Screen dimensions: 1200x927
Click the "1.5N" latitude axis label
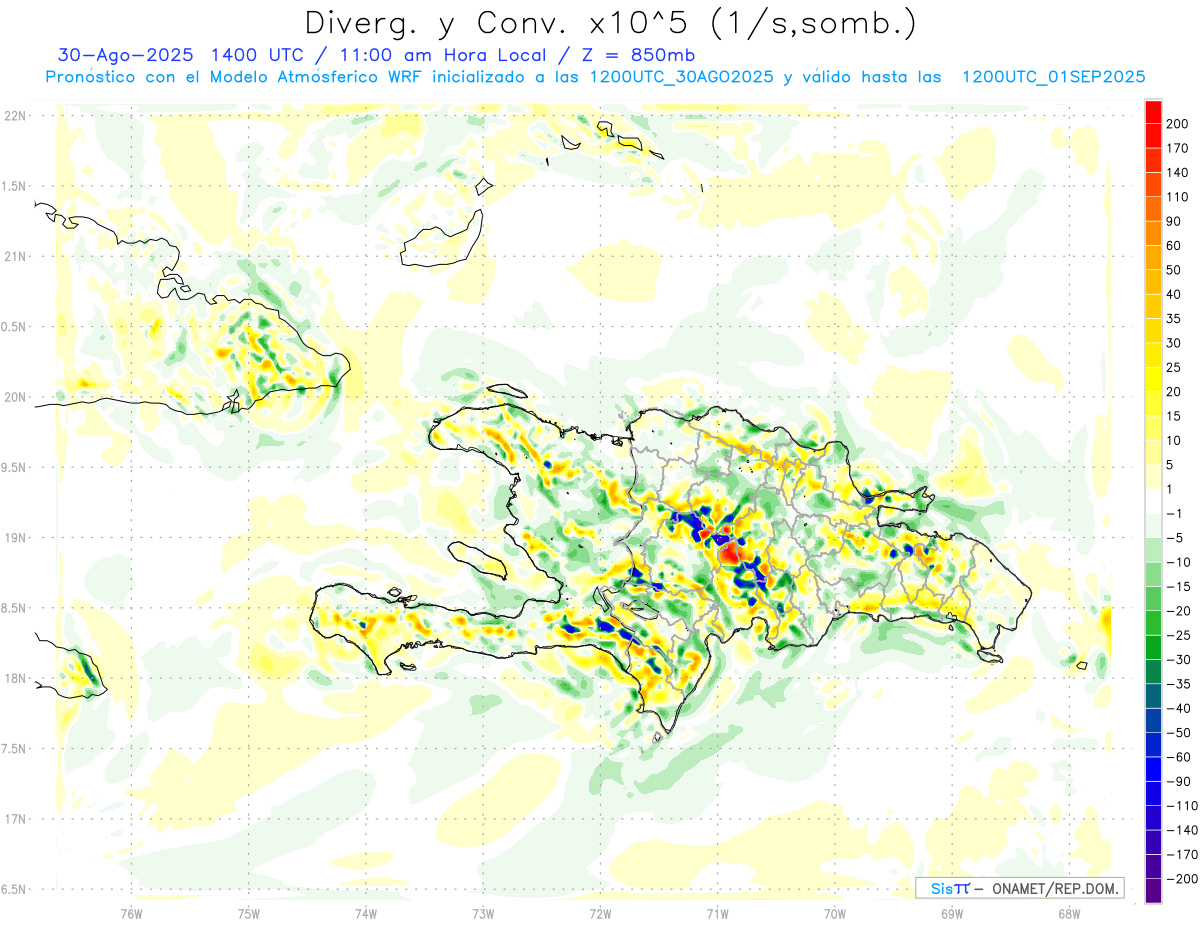pyautogui.click(x=14, y=186)
